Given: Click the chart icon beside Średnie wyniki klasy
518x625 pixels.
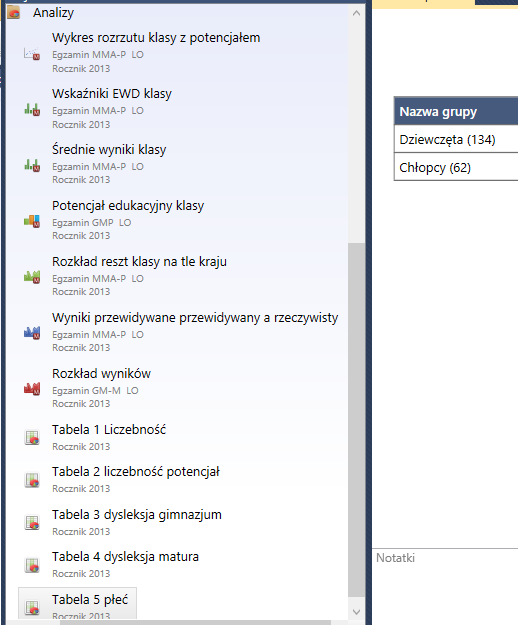Looking at the screenshot, I should [x=32, y=165].
